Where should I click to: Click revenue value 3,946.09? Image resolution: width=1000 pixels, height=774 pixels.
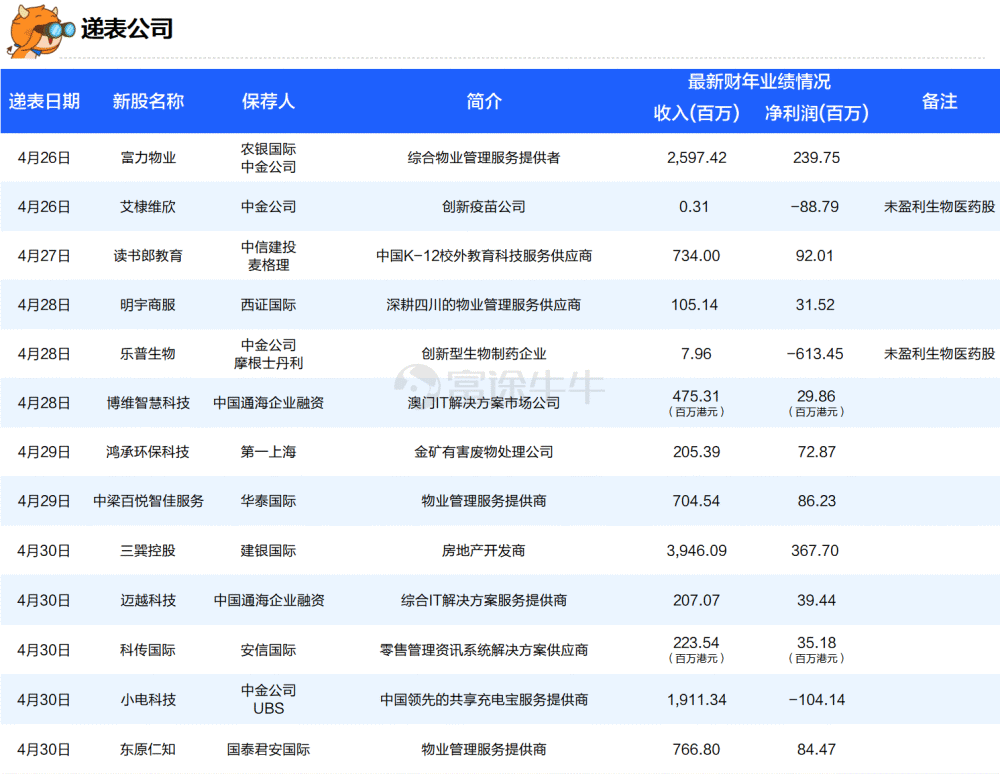pos(696,551)
